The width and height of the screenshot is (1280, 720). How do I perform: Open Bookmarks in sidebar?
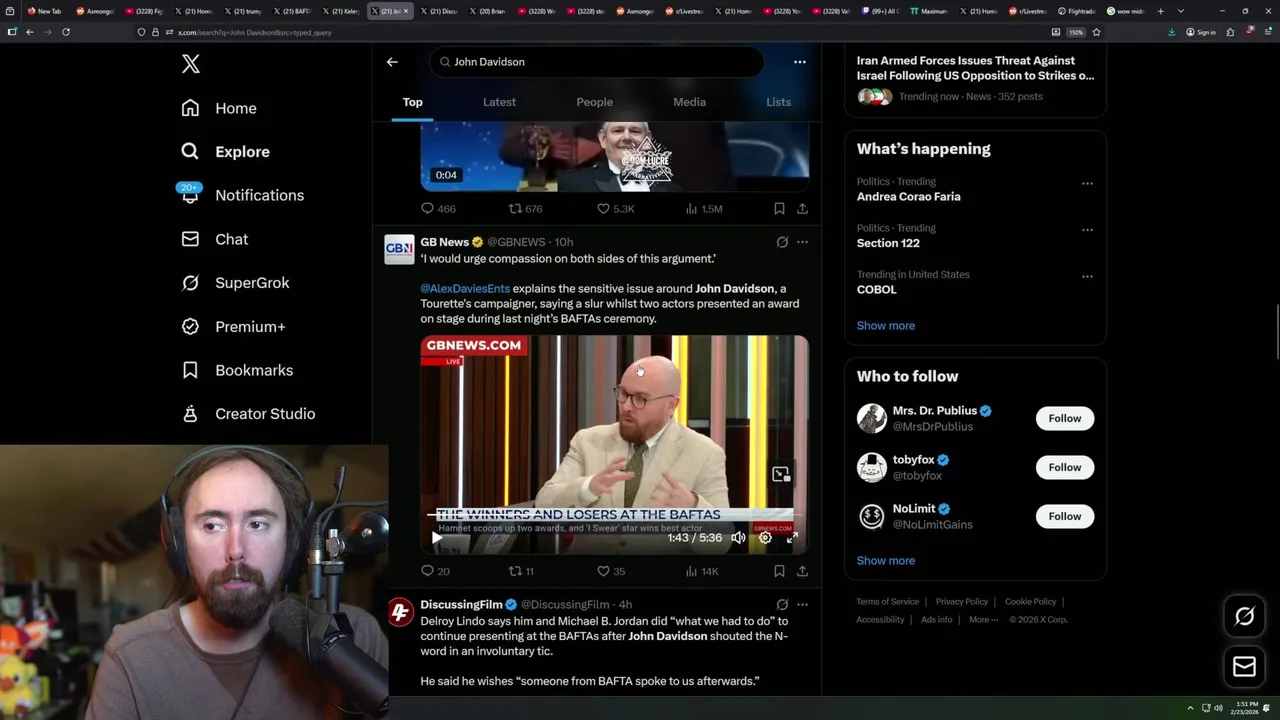(x=237, y=370)
